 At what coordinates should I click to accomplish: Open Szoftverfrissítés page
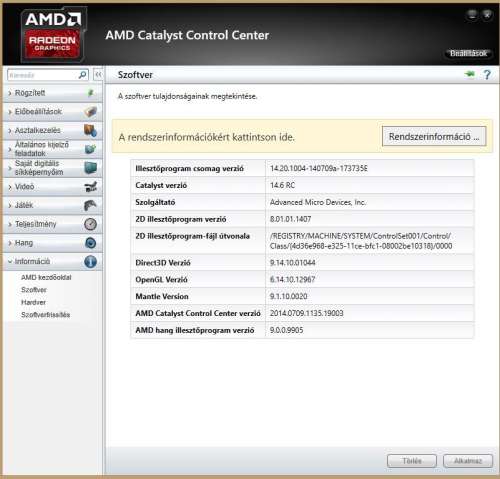point(45,315)
